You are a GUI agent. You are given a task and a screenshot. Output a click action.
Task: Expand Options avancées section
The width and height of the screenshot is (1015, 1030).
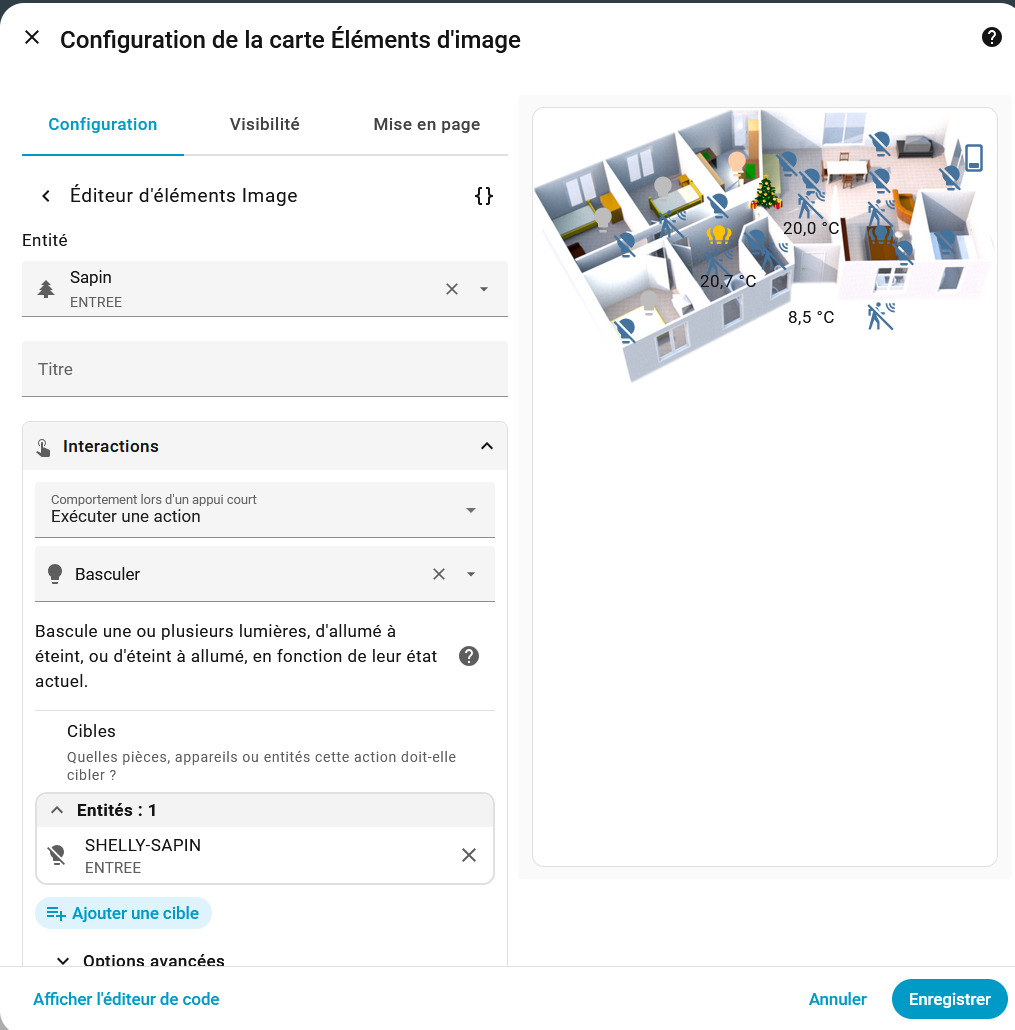[143, 960]
